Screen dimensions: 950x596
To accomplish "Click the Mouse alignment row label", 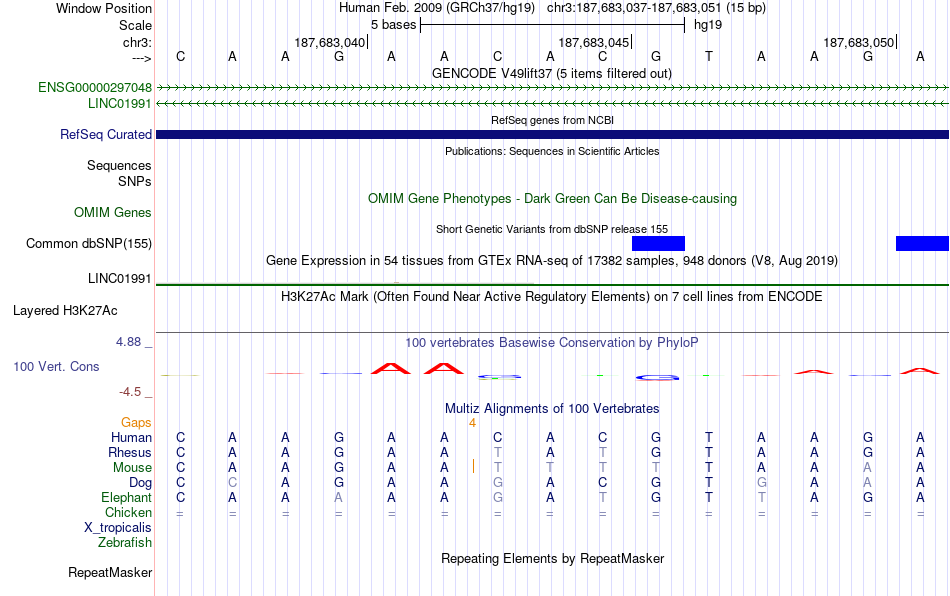I will [x=132, y=468].
